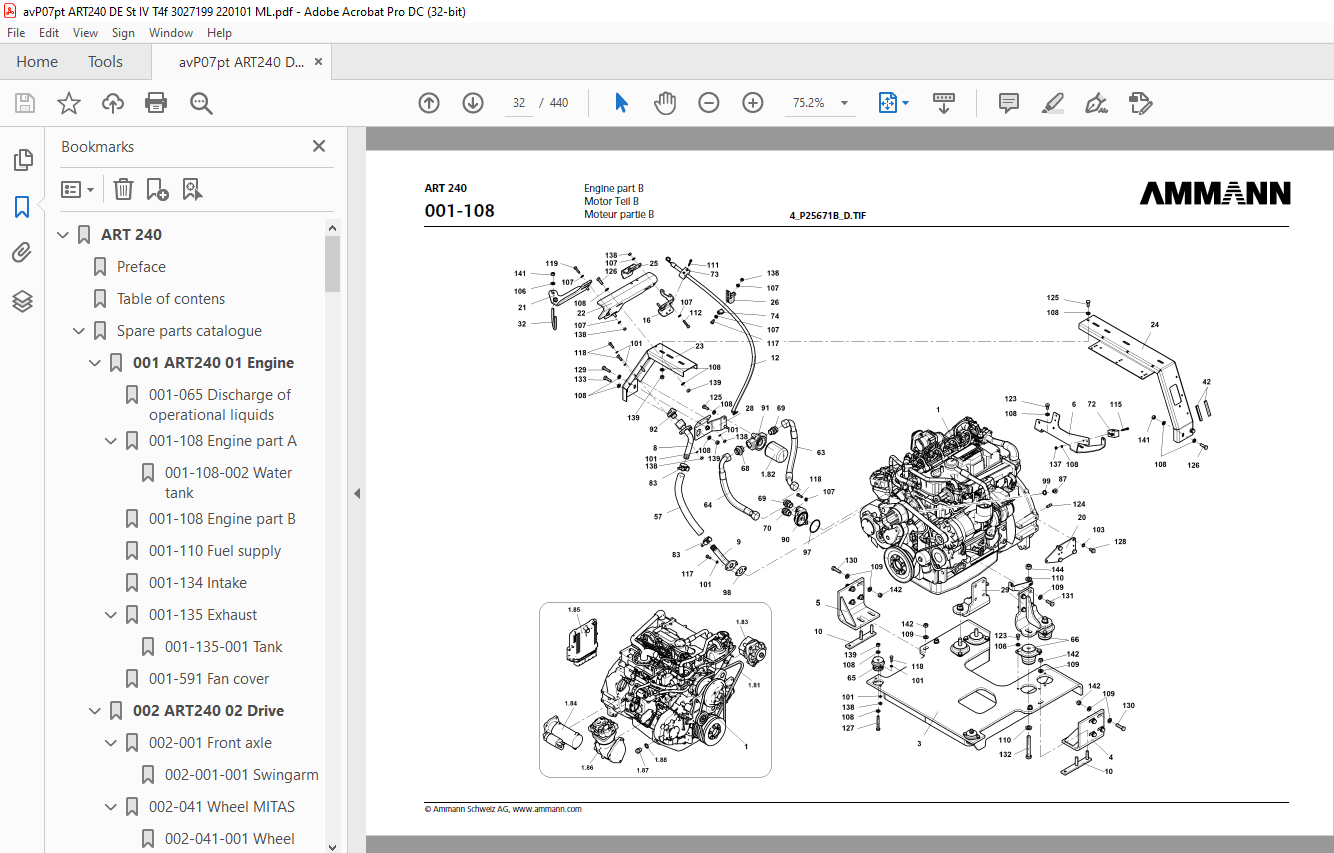Activate the hand pan tool

coord(665,103)
